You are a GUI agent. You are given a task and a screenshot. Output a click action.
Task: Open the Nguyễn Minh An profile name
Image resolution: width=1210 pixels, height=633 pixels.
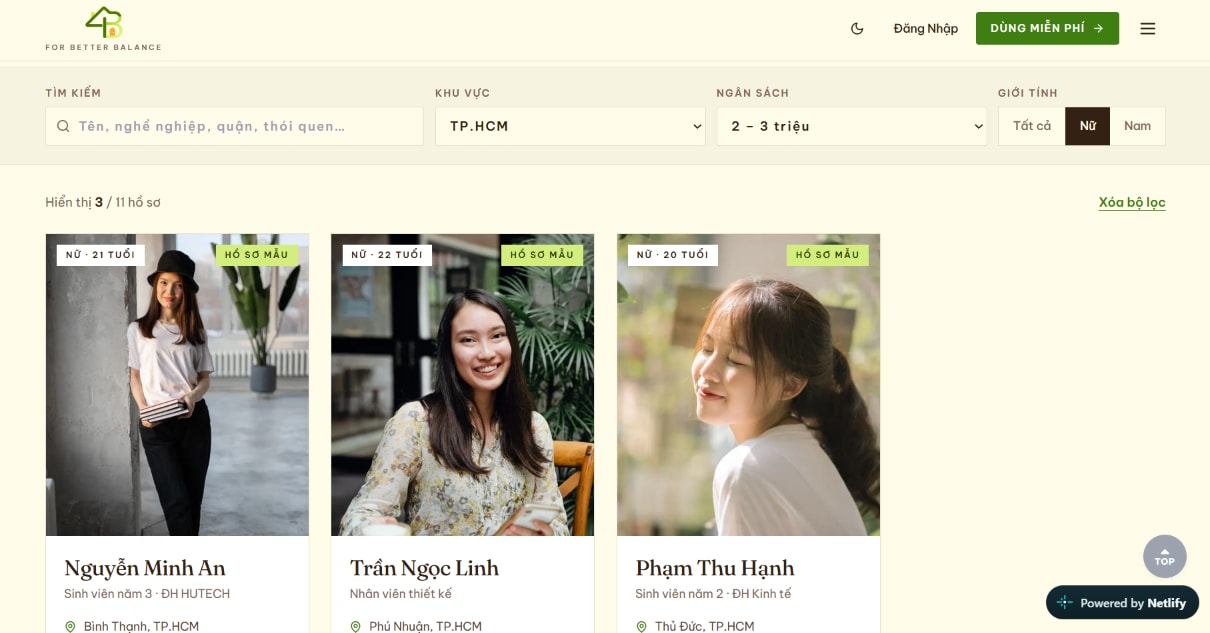tap(145, 568)
